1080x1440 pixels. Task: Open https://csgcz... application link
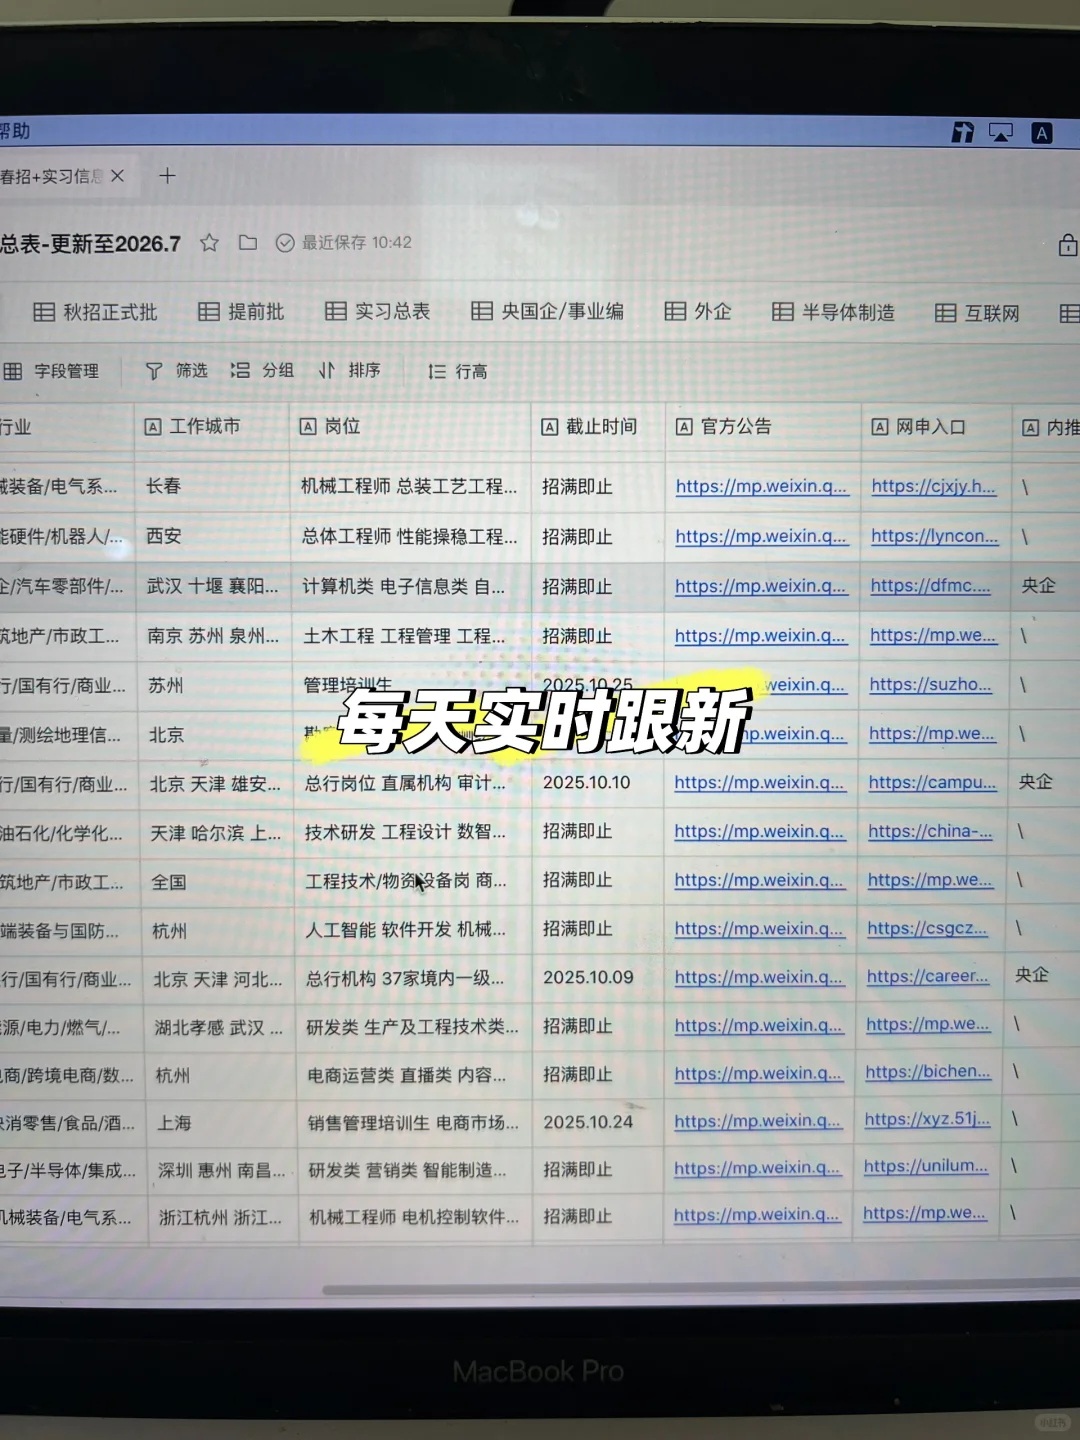927,928
